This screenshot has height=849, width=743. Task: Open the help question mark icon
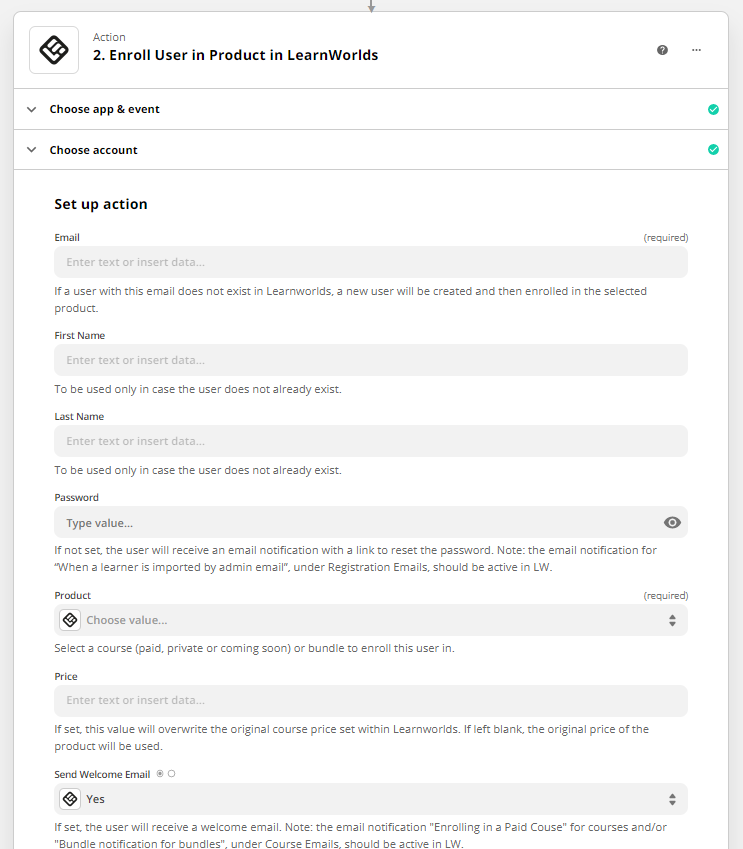[x=662, y=49]
